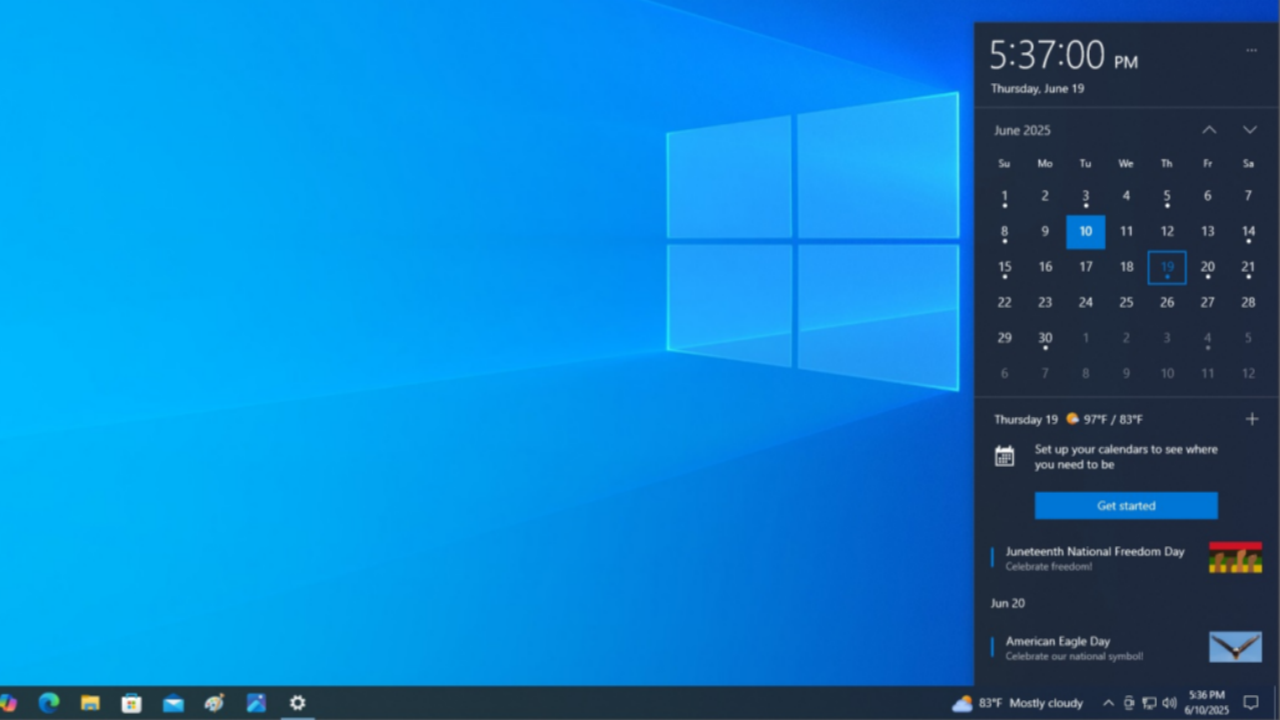The image size is (1280, 720).
Task: Click the June 2025 month header
Action: pyautogui.click(x=1022, y=130)
